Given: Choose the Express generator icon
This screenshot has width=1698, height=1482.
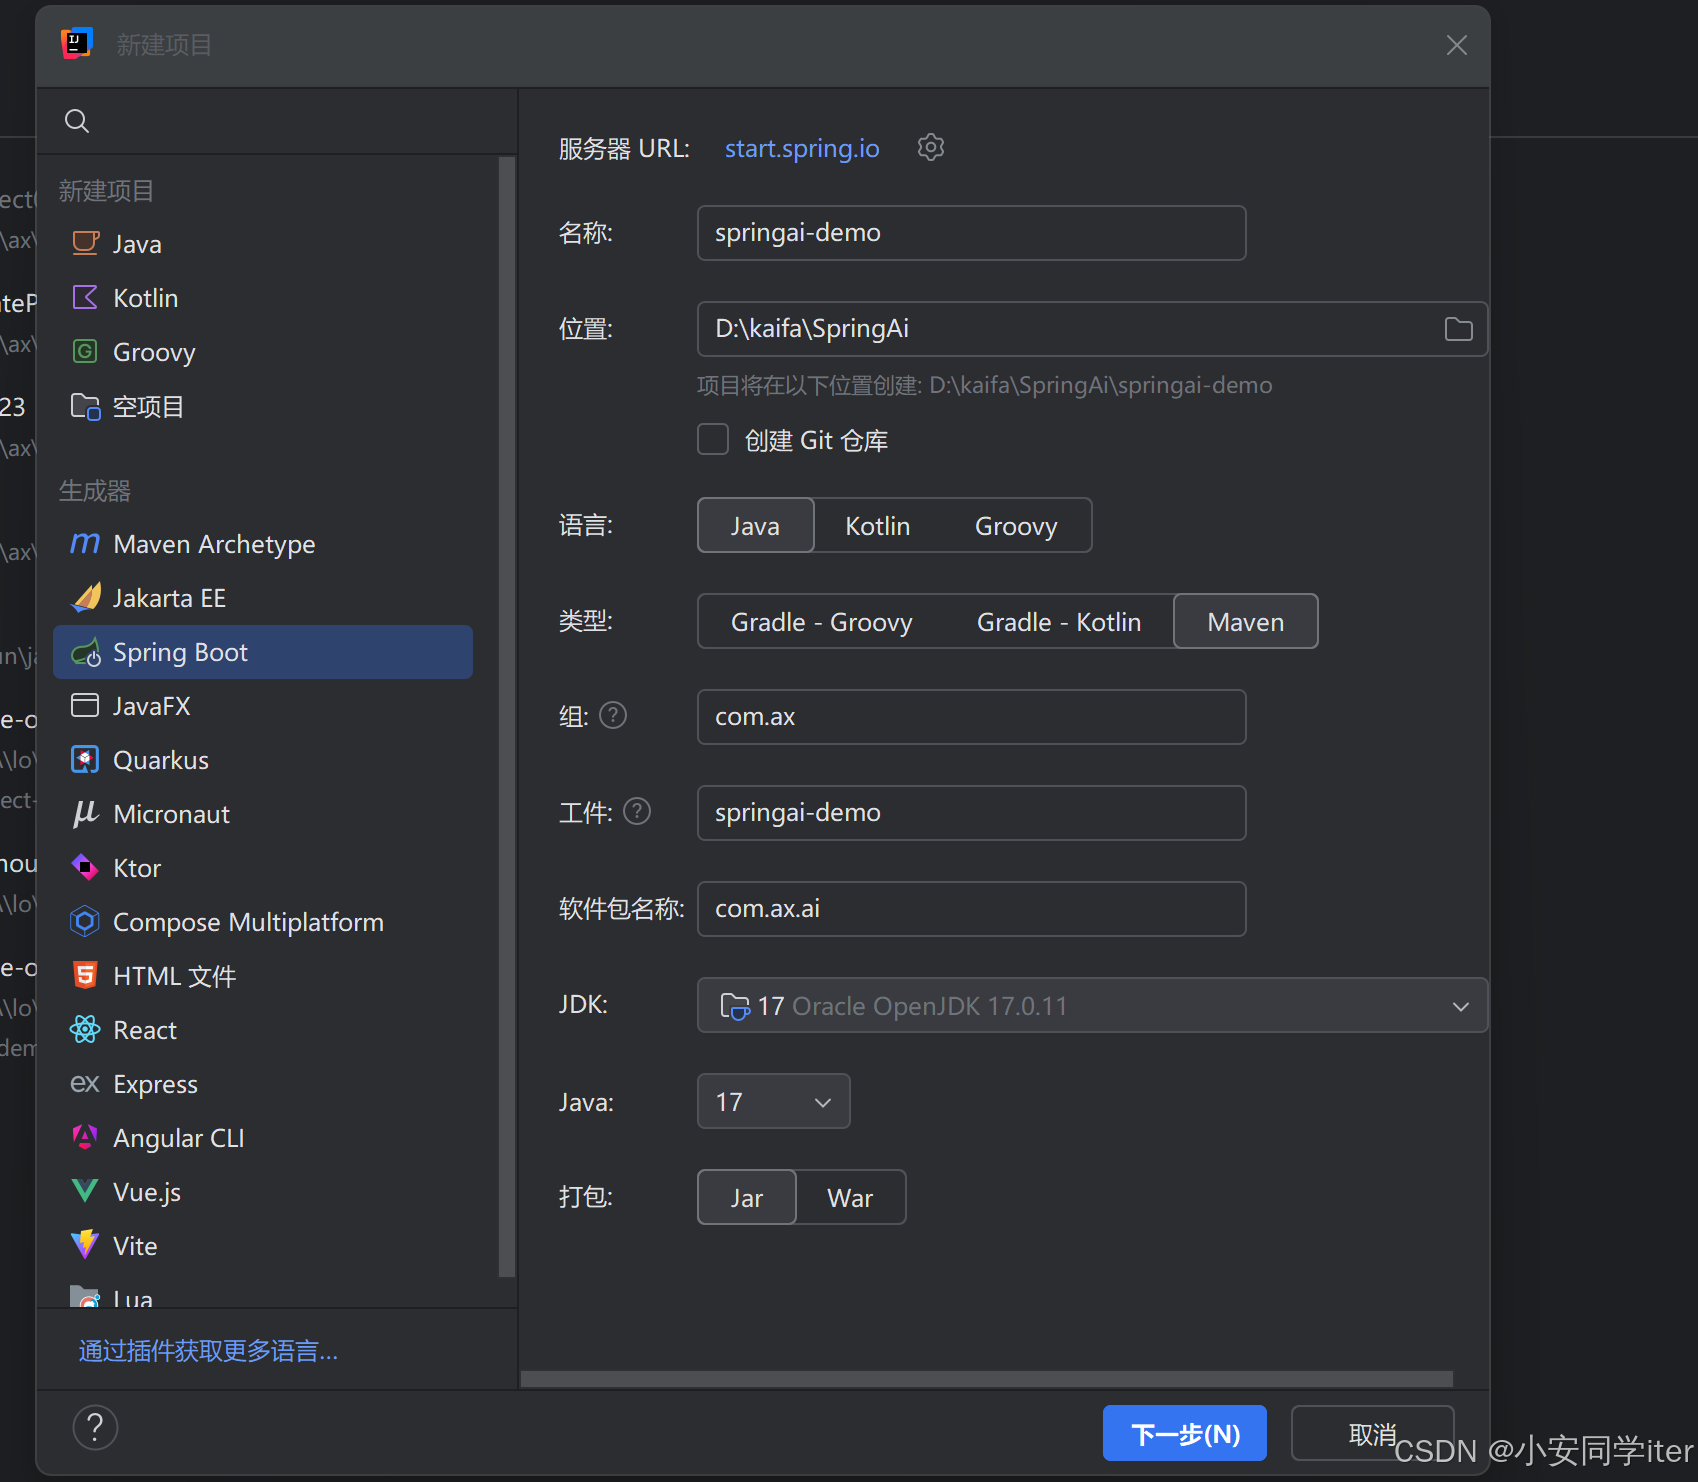Looking at the screenshot, I should [x=86, y=1083].
